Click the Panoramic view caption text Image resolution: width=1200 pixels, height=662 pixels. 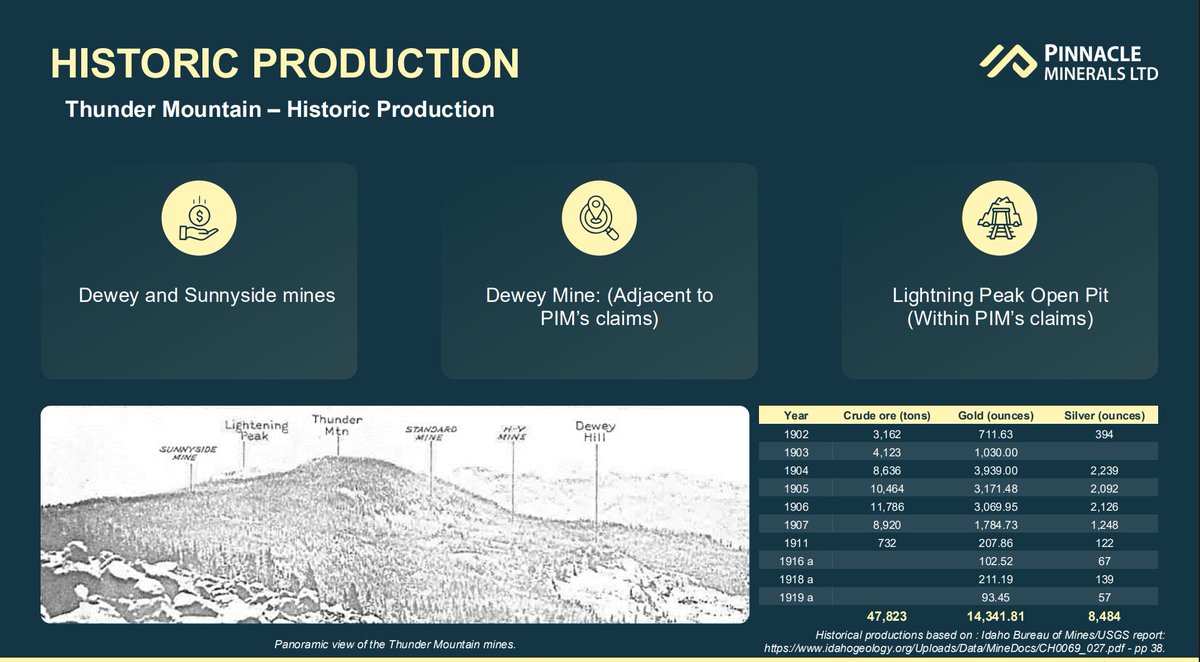click(x=395, y=644)
